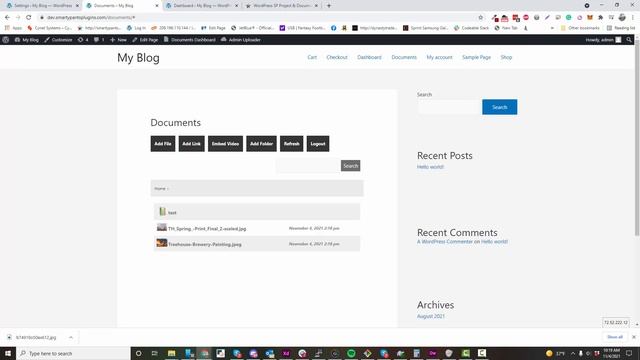
Task: Click the microphone icon in system tray
Action: pyautogui.click(x=581, y=353)
